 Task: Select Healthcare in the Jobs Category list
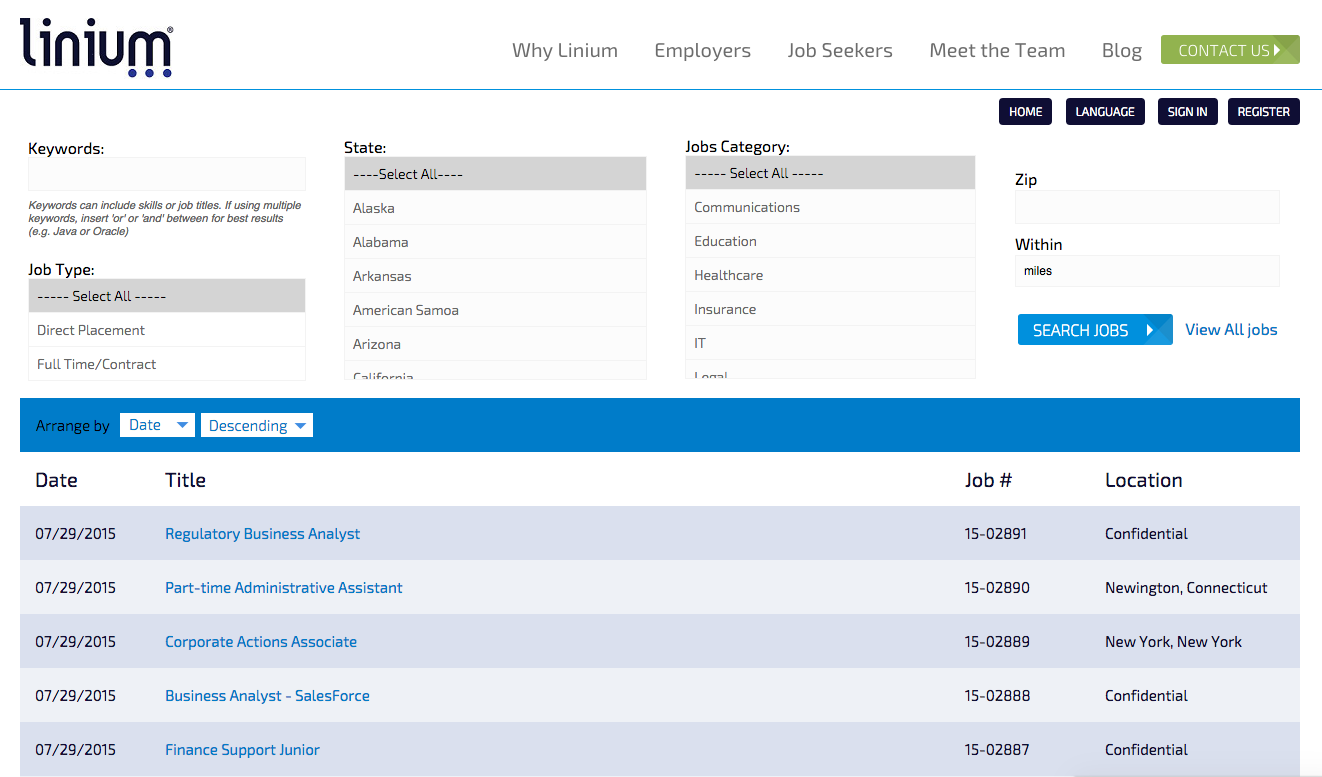pyautogui.click(x=728, y=274)
